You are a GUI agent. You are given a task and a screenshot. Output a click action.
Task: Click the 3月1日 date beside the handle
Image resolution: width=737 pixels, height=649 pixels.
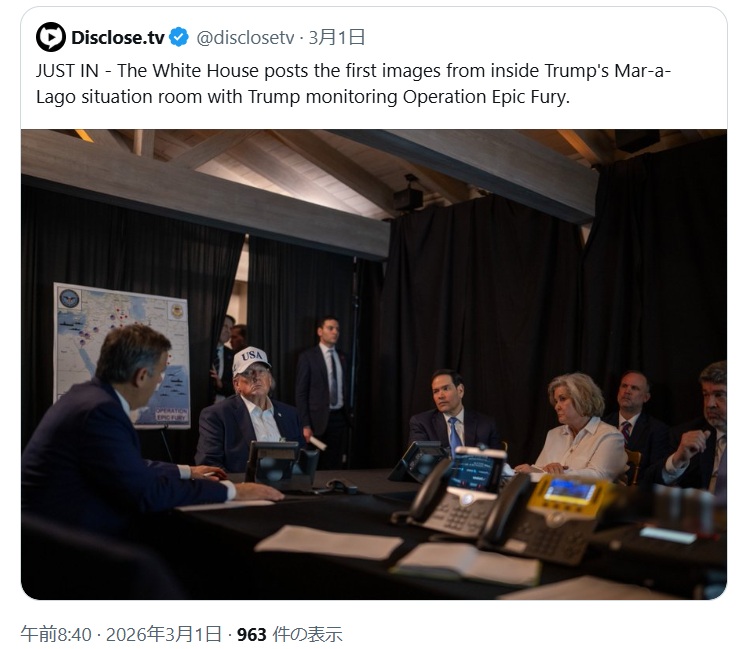click(337, 37)
